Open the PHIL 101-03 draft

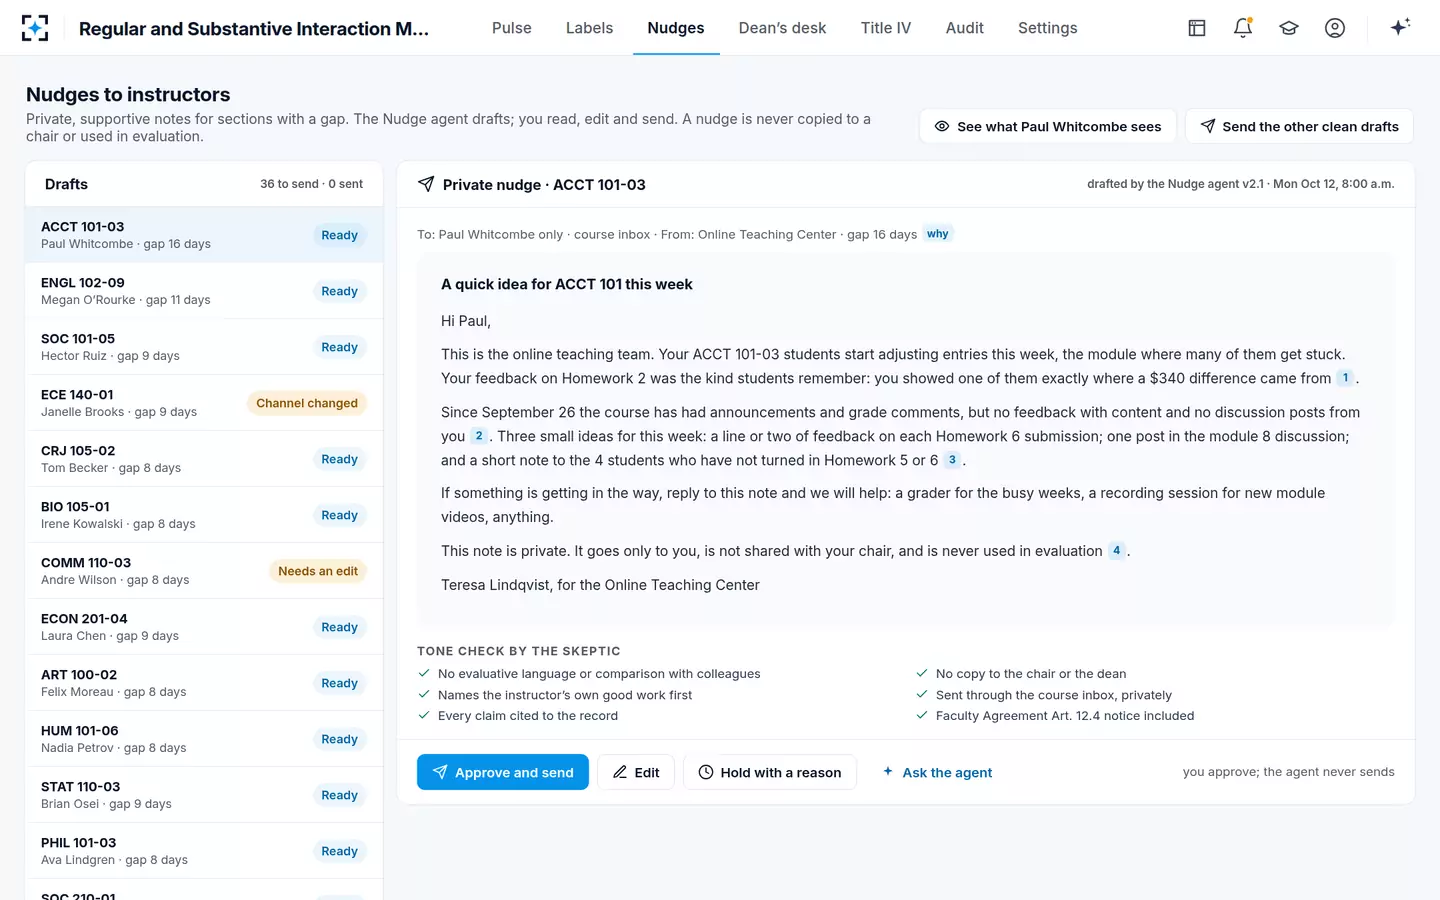coord(204,851)
